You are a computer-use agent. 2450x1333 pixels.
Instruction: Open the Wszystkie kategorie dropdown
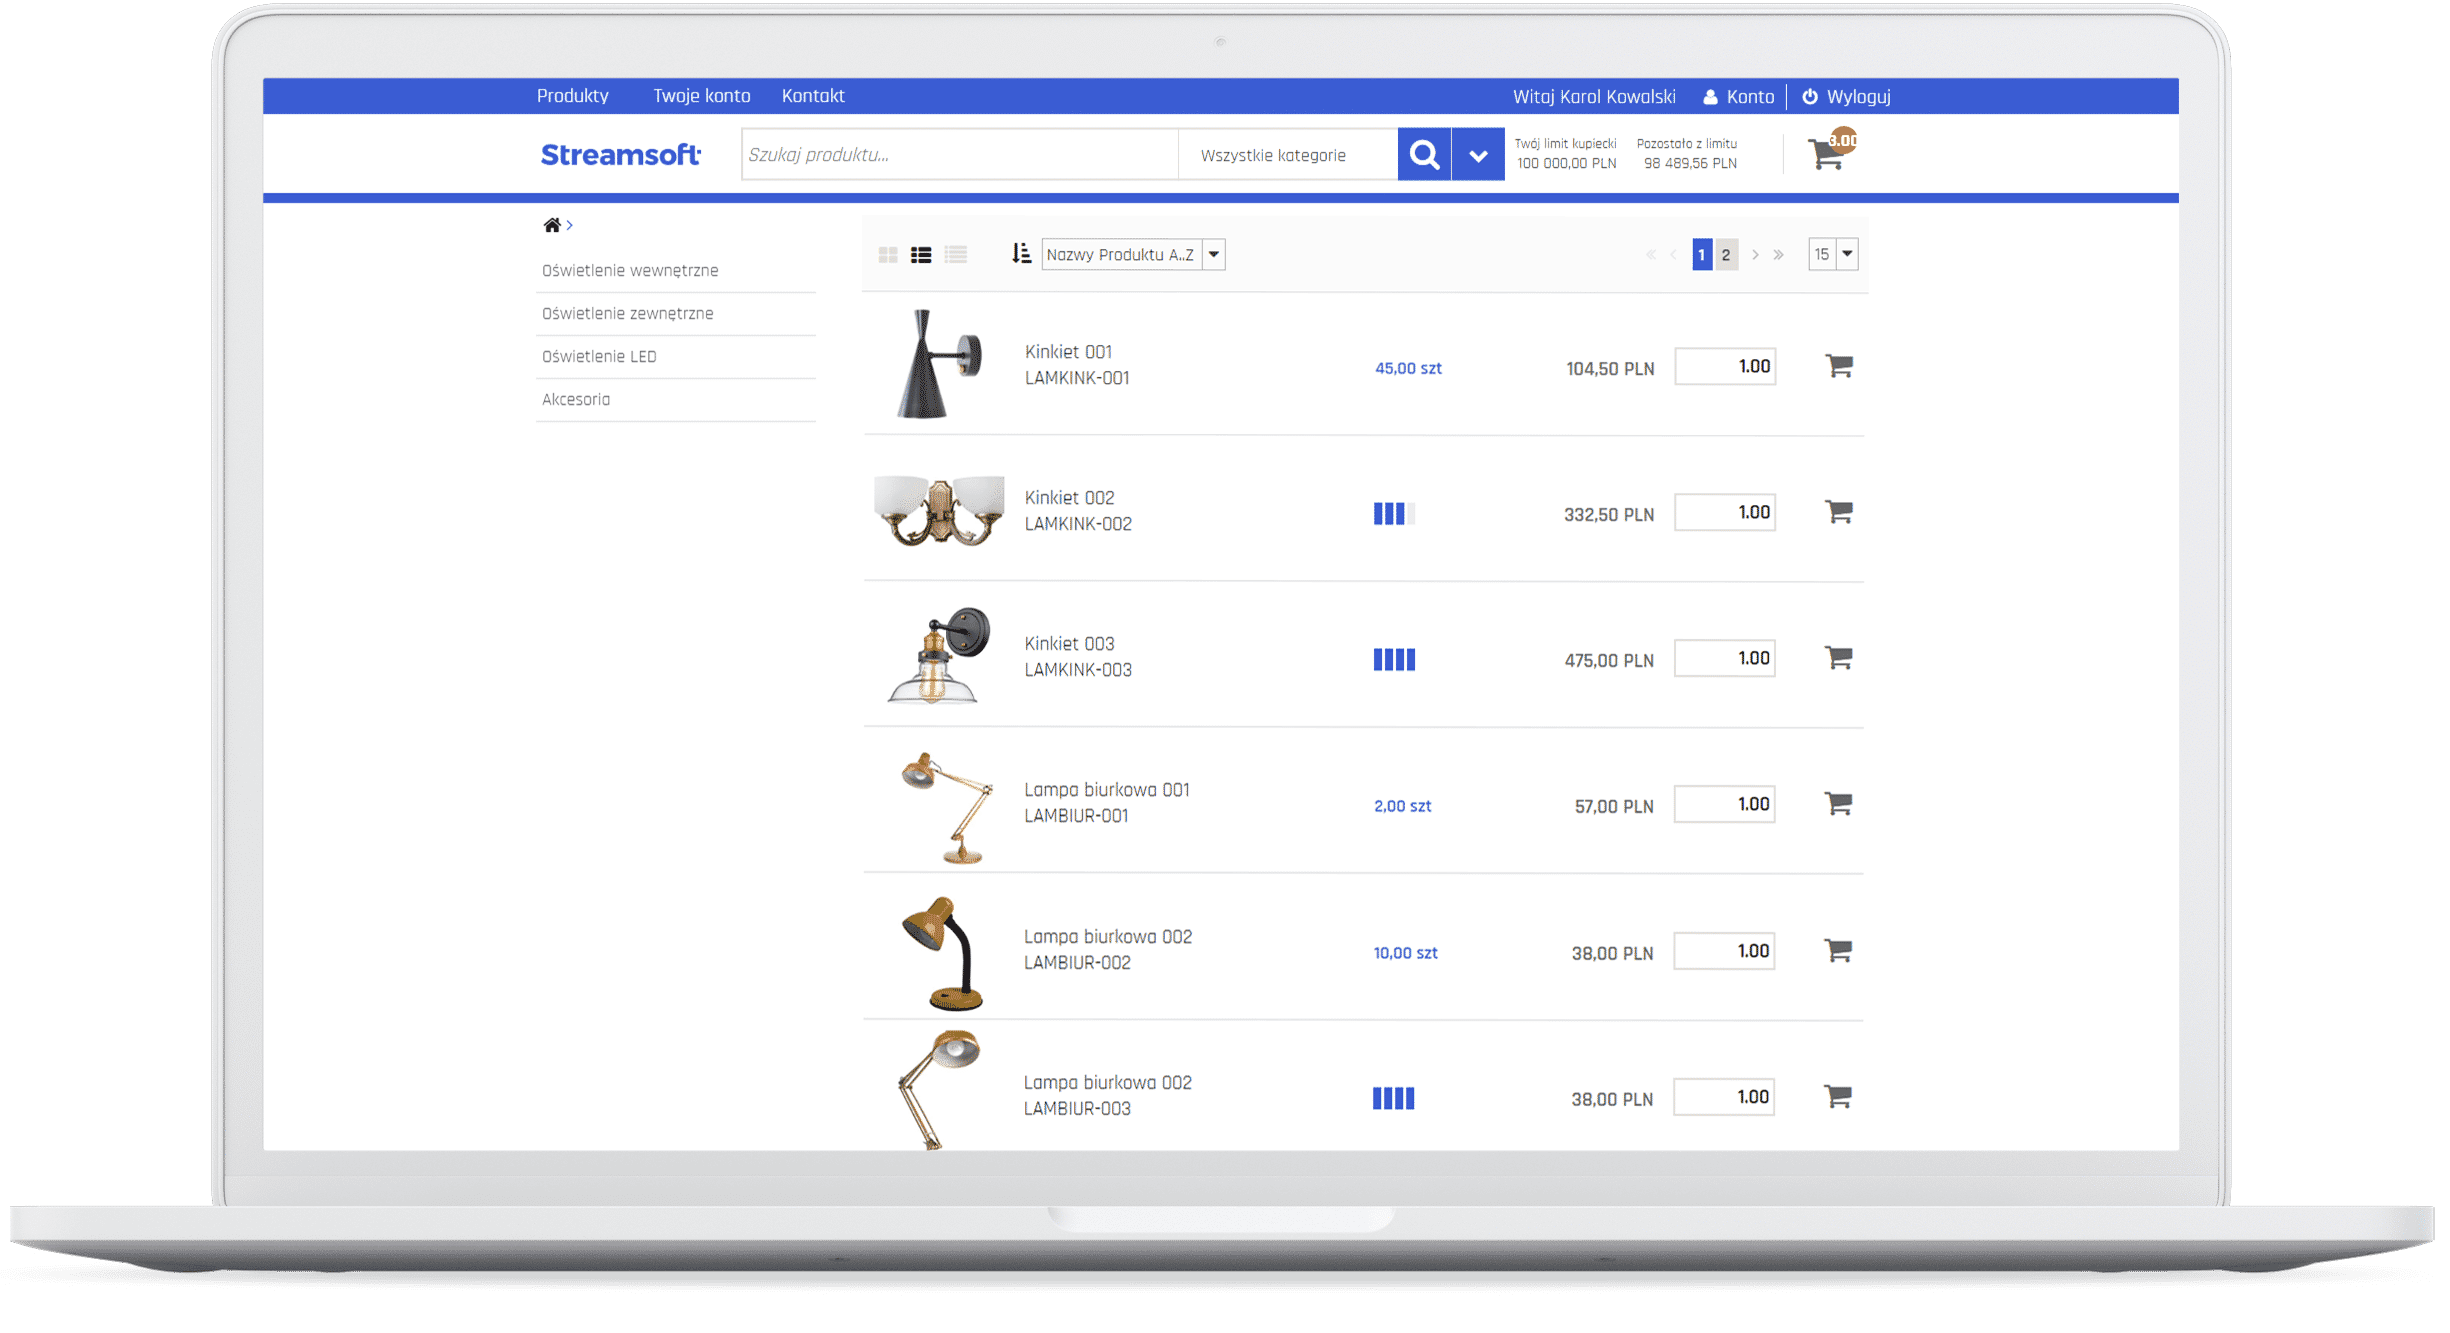click(1288, 155)
